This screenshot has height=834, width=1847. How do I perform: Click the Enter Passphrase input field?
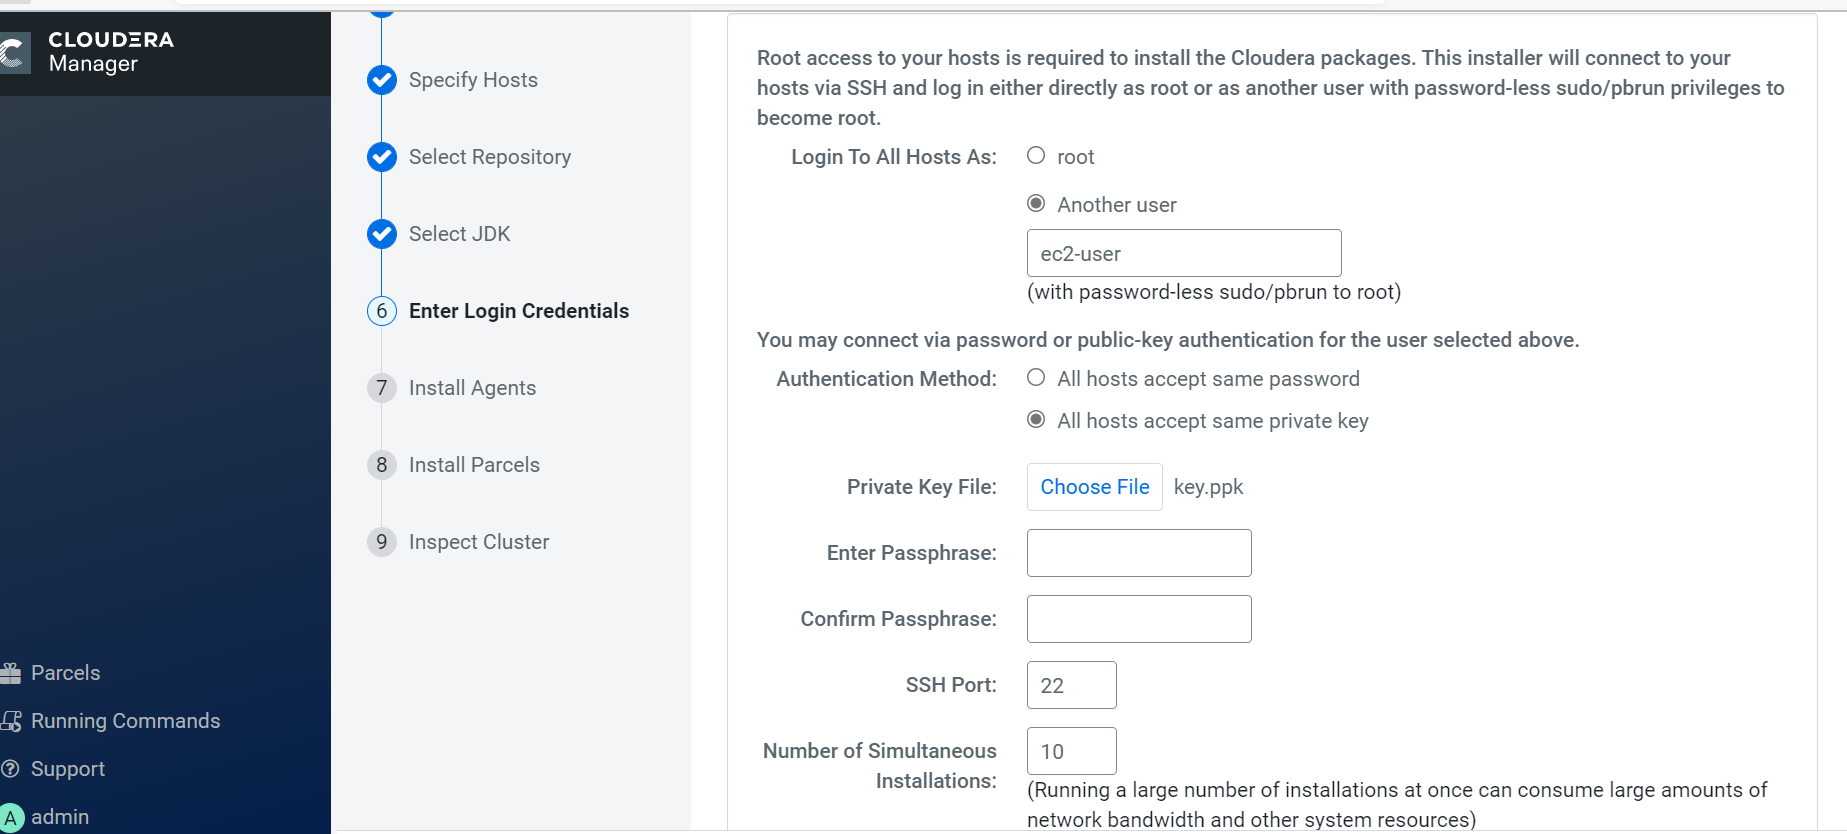(x=1138, y=553)
